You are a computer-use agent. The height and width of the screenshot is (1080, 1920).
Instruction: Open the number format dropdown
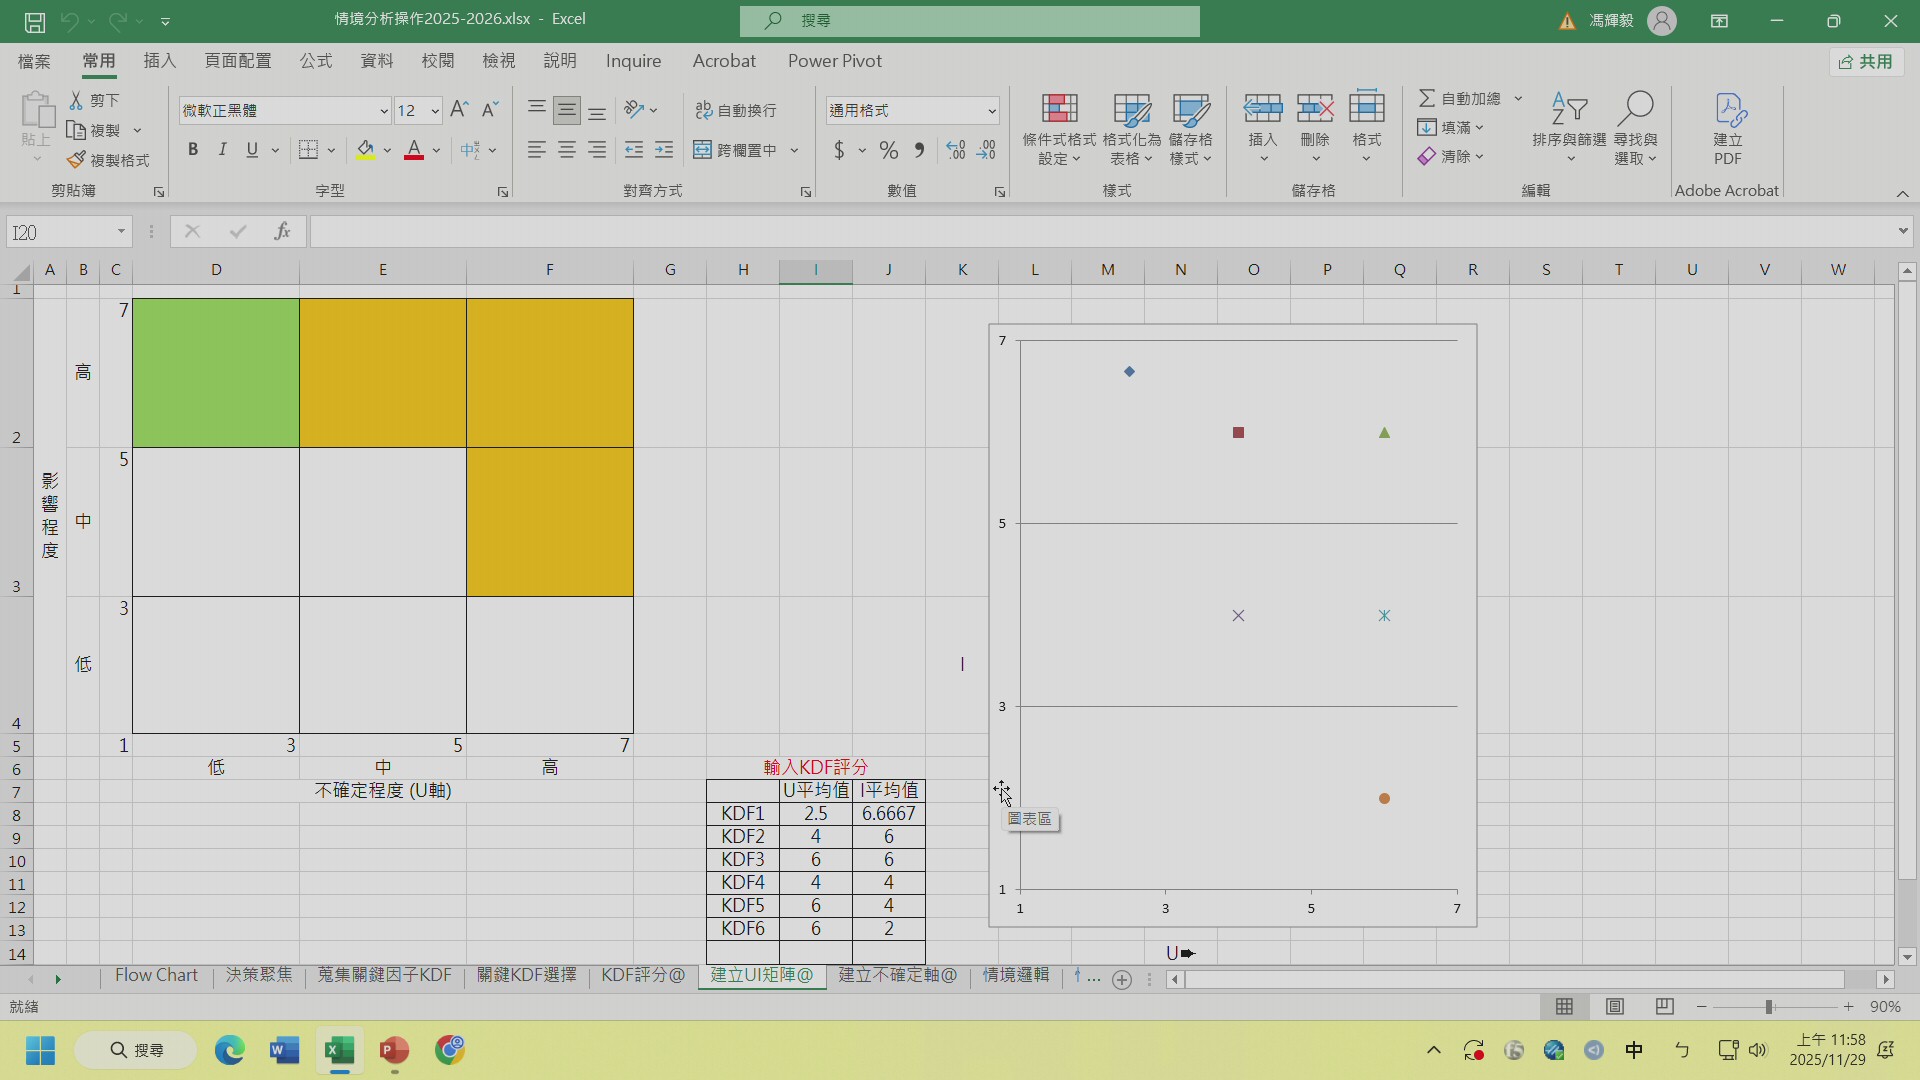coord(991,111)
